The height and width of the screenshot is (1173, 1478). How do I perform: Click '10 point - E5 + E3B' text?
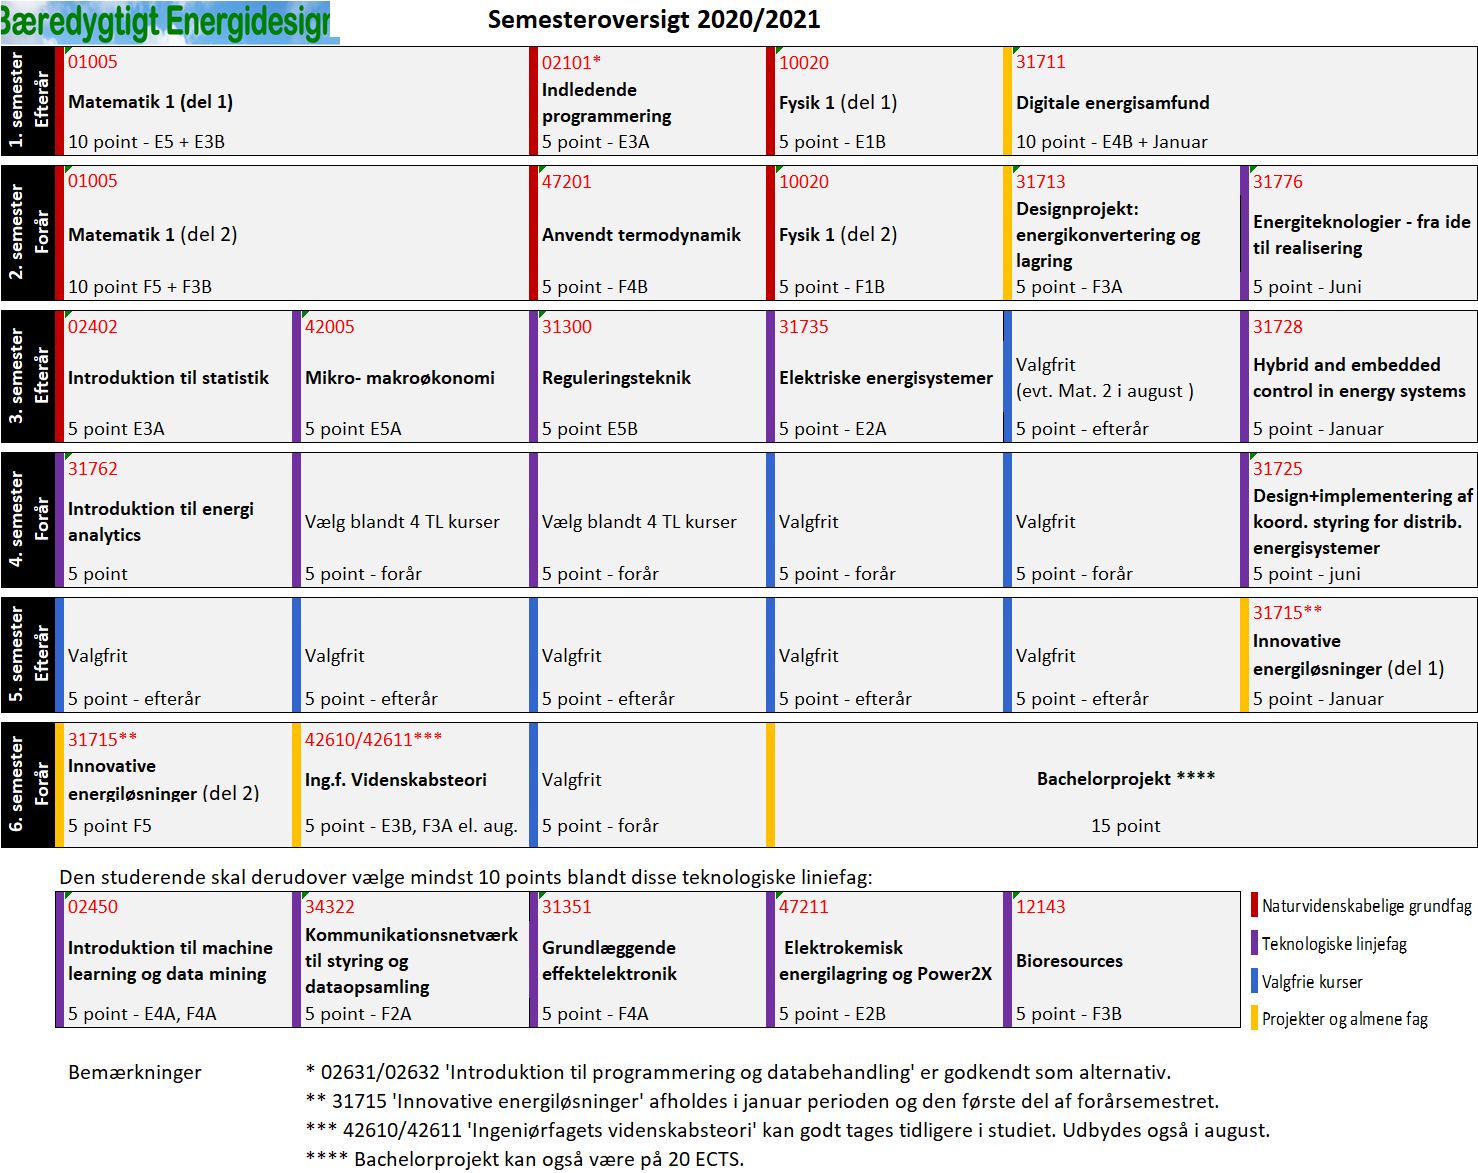[146, 142]
